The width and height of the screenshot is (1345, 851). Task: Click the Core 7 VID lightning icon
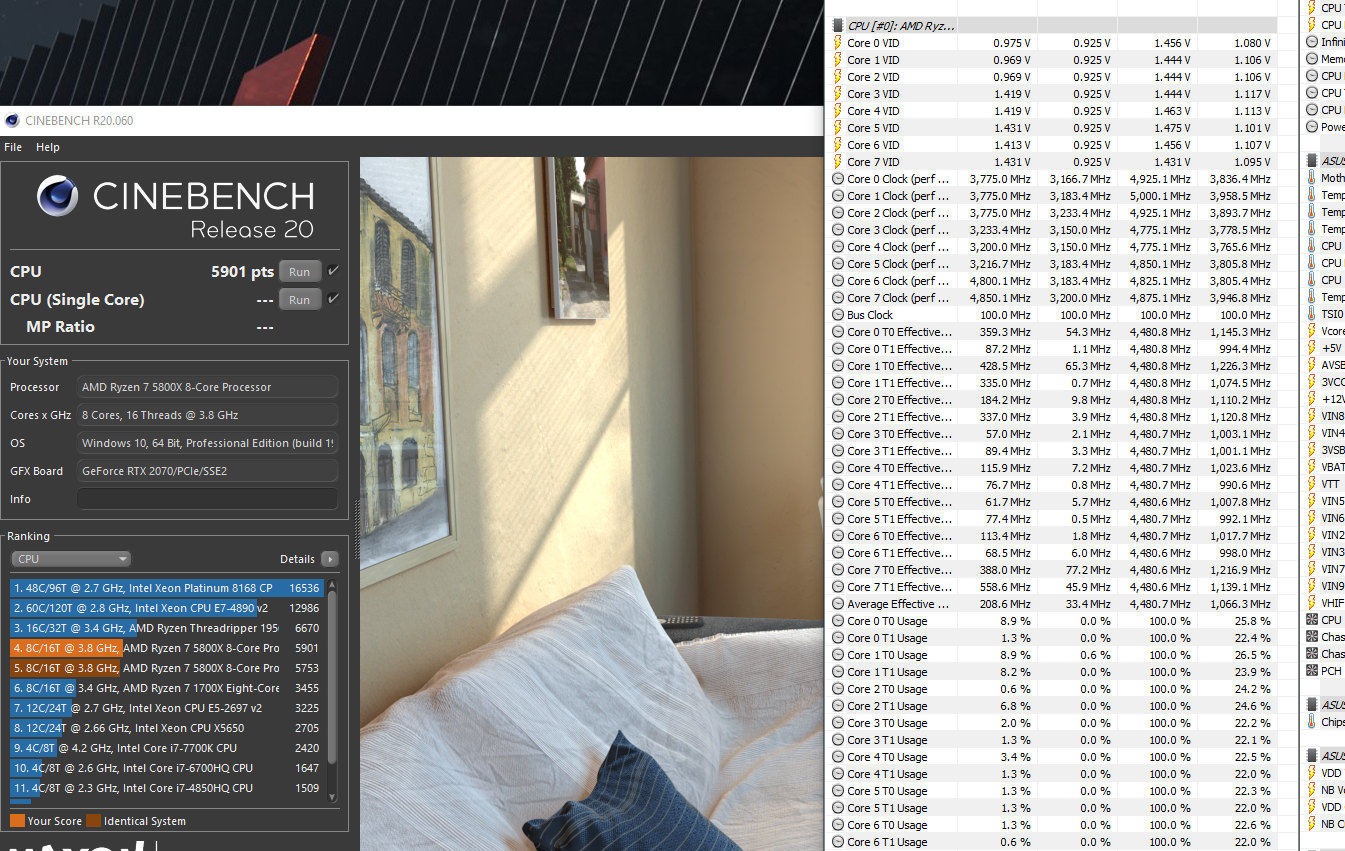pos(838,162)
